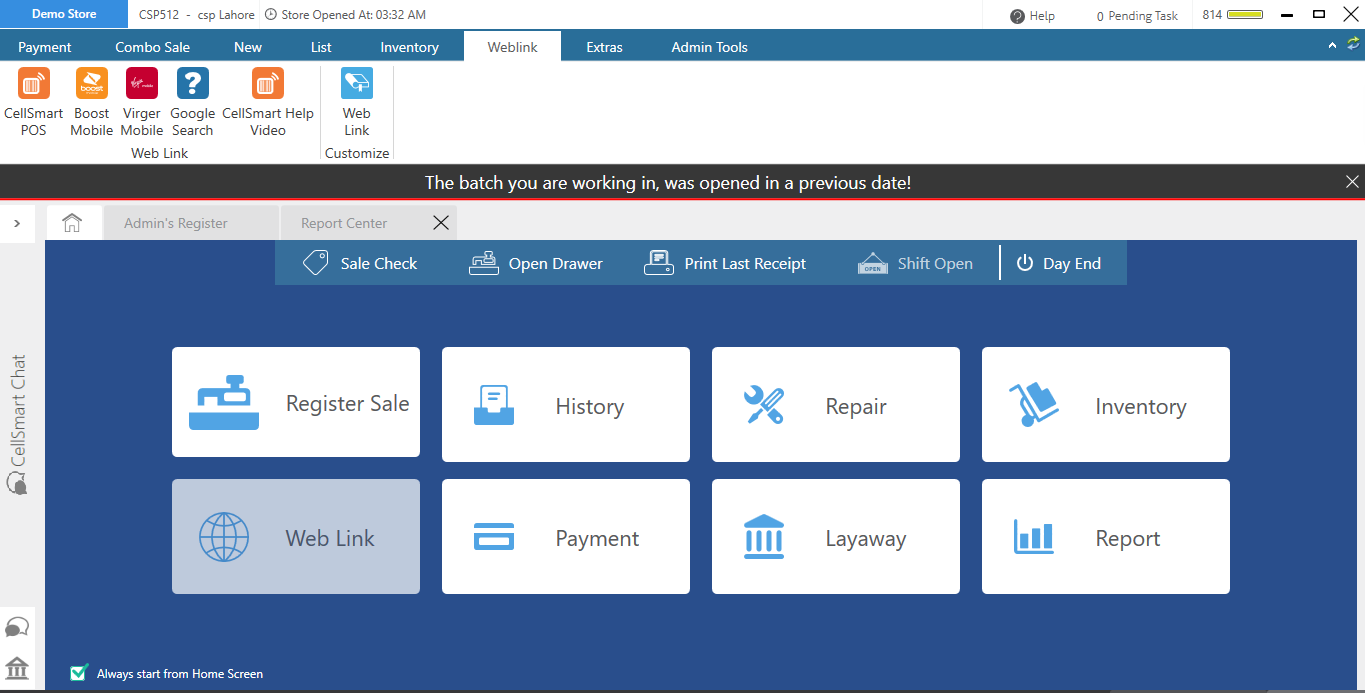Open the Help link in the title bar
Screen dimensions: 1365x693
(x=1033, y=16)
